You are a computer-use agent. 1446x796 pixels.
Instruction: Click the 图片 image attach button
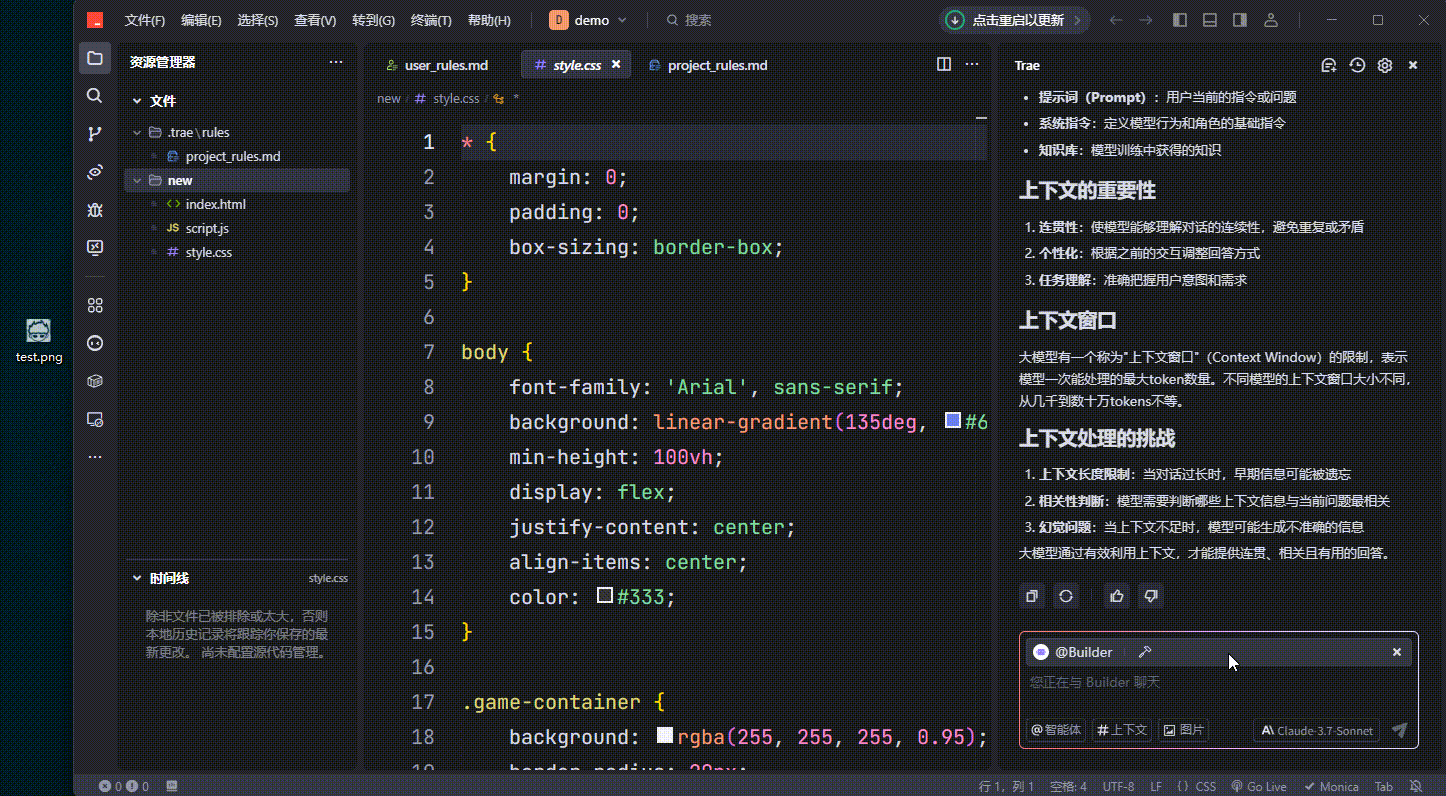(x=1184, y=730)
